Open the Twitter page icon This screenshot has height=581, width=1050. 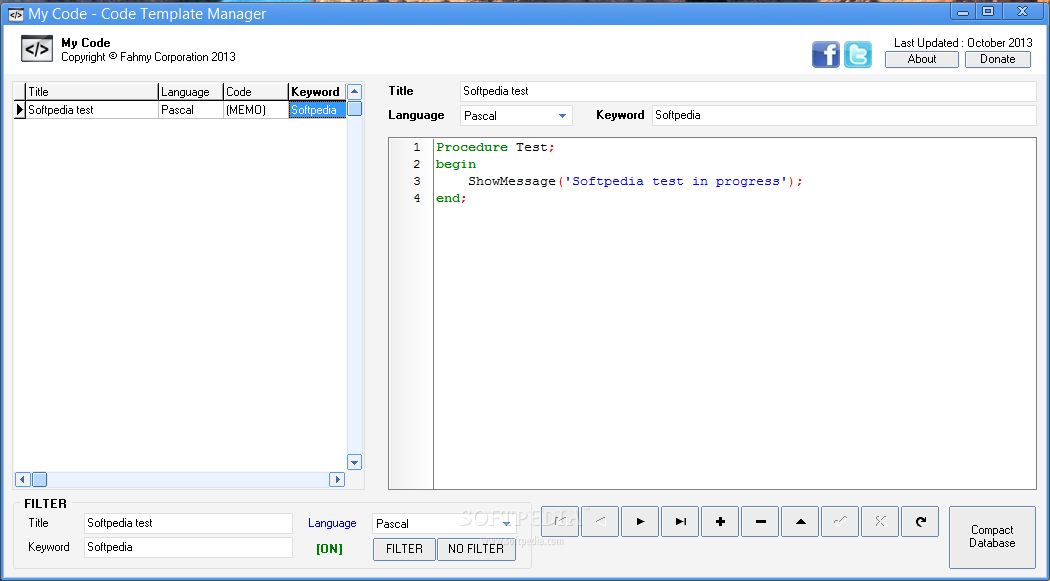pos(858,54)
